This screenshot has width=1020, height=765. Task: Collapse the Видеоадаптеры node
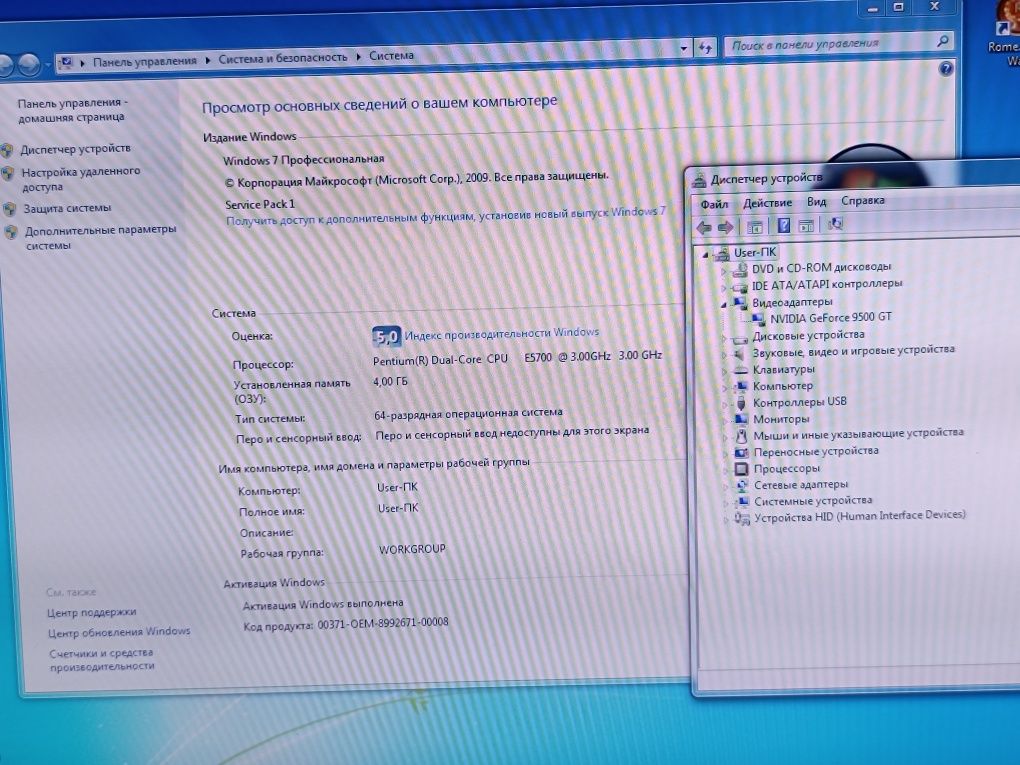click(x=723, y=304)
